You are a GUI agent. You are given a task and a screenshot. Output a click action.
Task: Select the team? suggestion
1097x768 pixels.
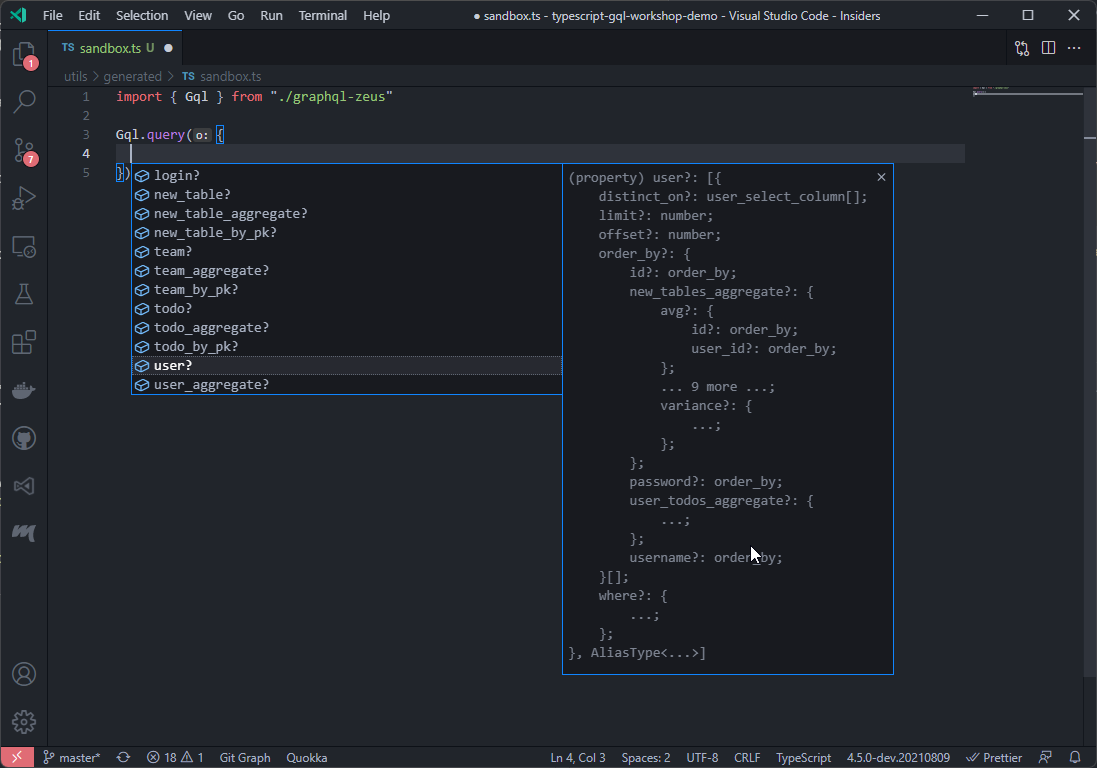click(346, 251)
